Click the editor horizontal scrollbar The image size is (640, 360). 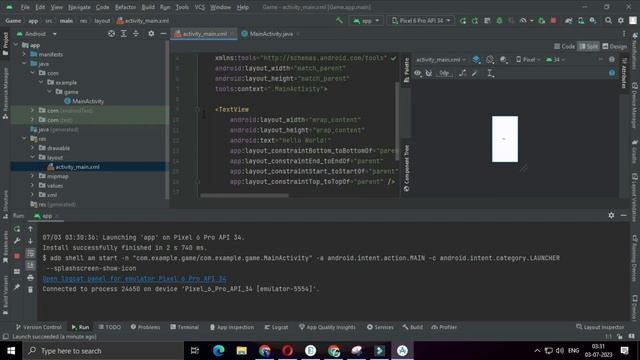pos(244,195)
